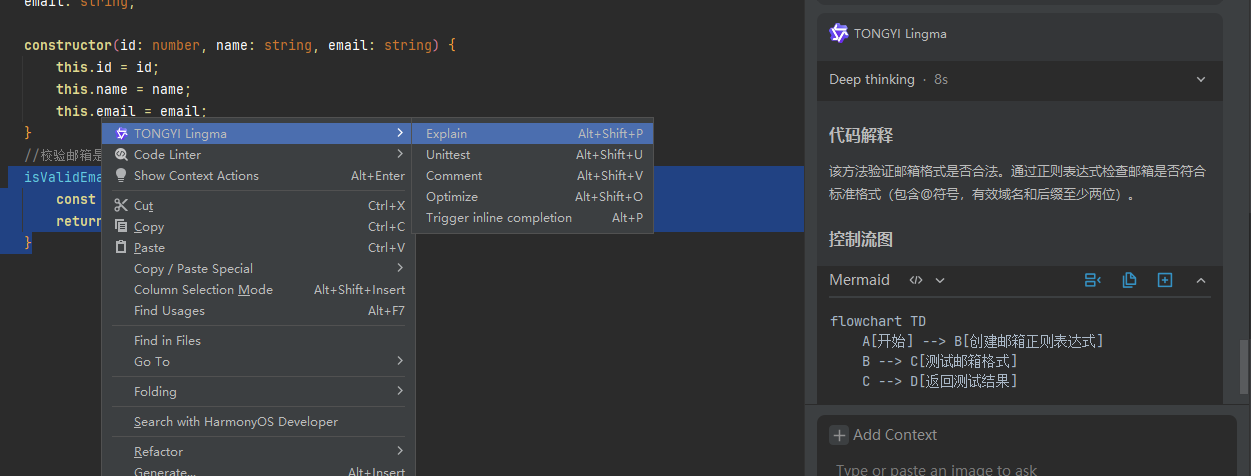Click the TONGYI Lingma logo in chat panel
Image resolution: width=1251 pixels, height=476 pixels.
839,33
